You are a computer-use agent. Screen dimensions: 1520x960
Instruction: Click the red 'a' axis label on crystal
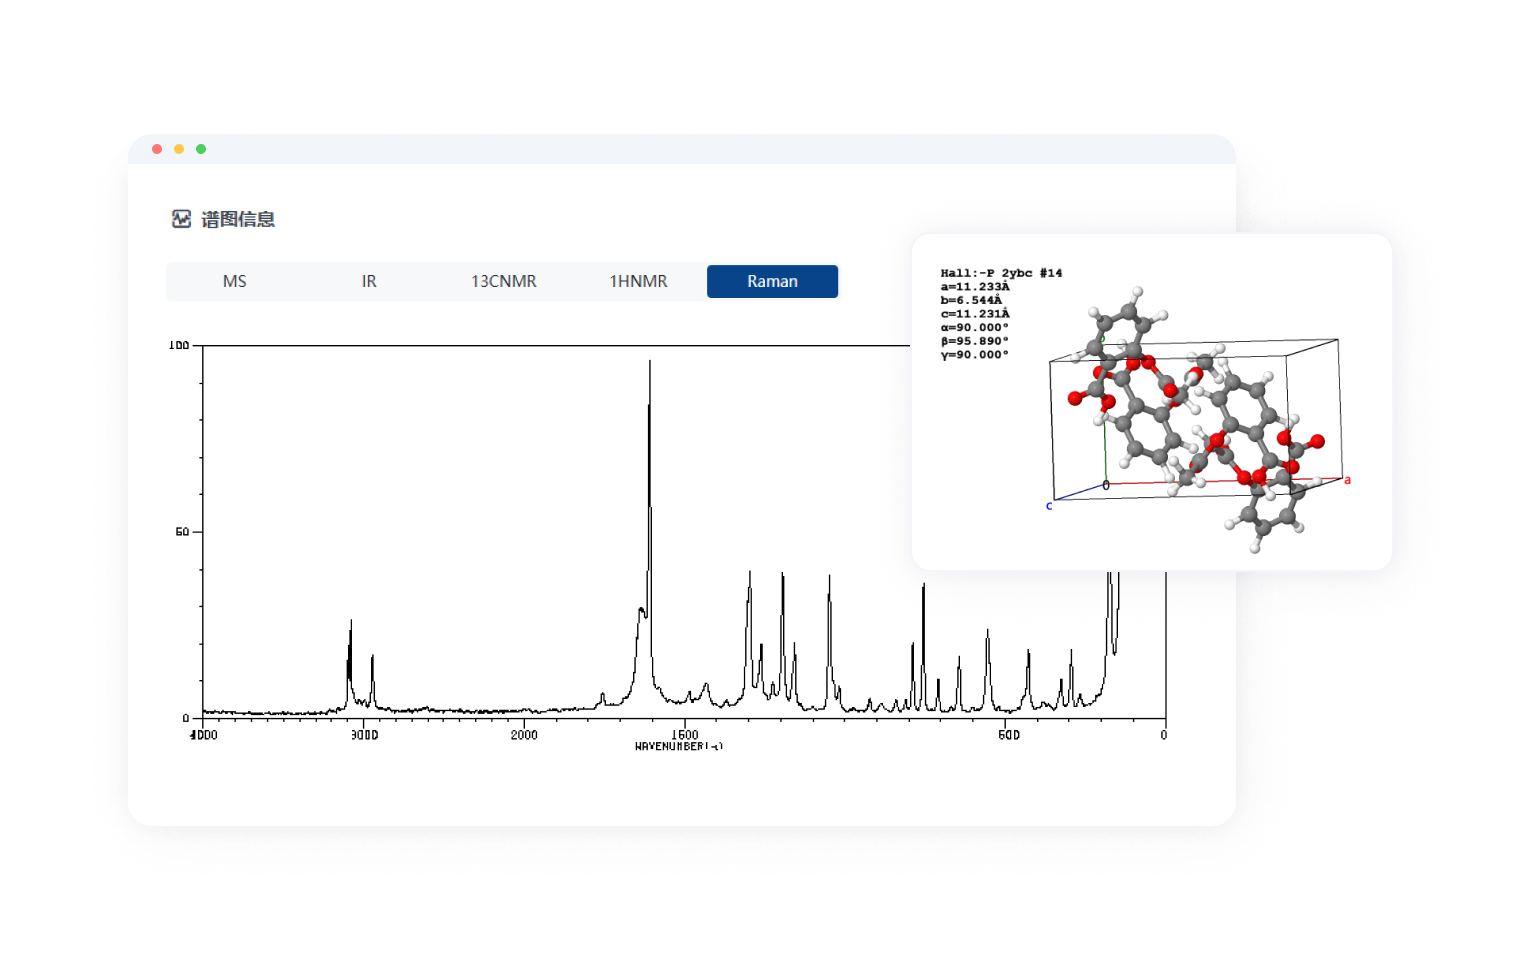(x=1347, y=481)
